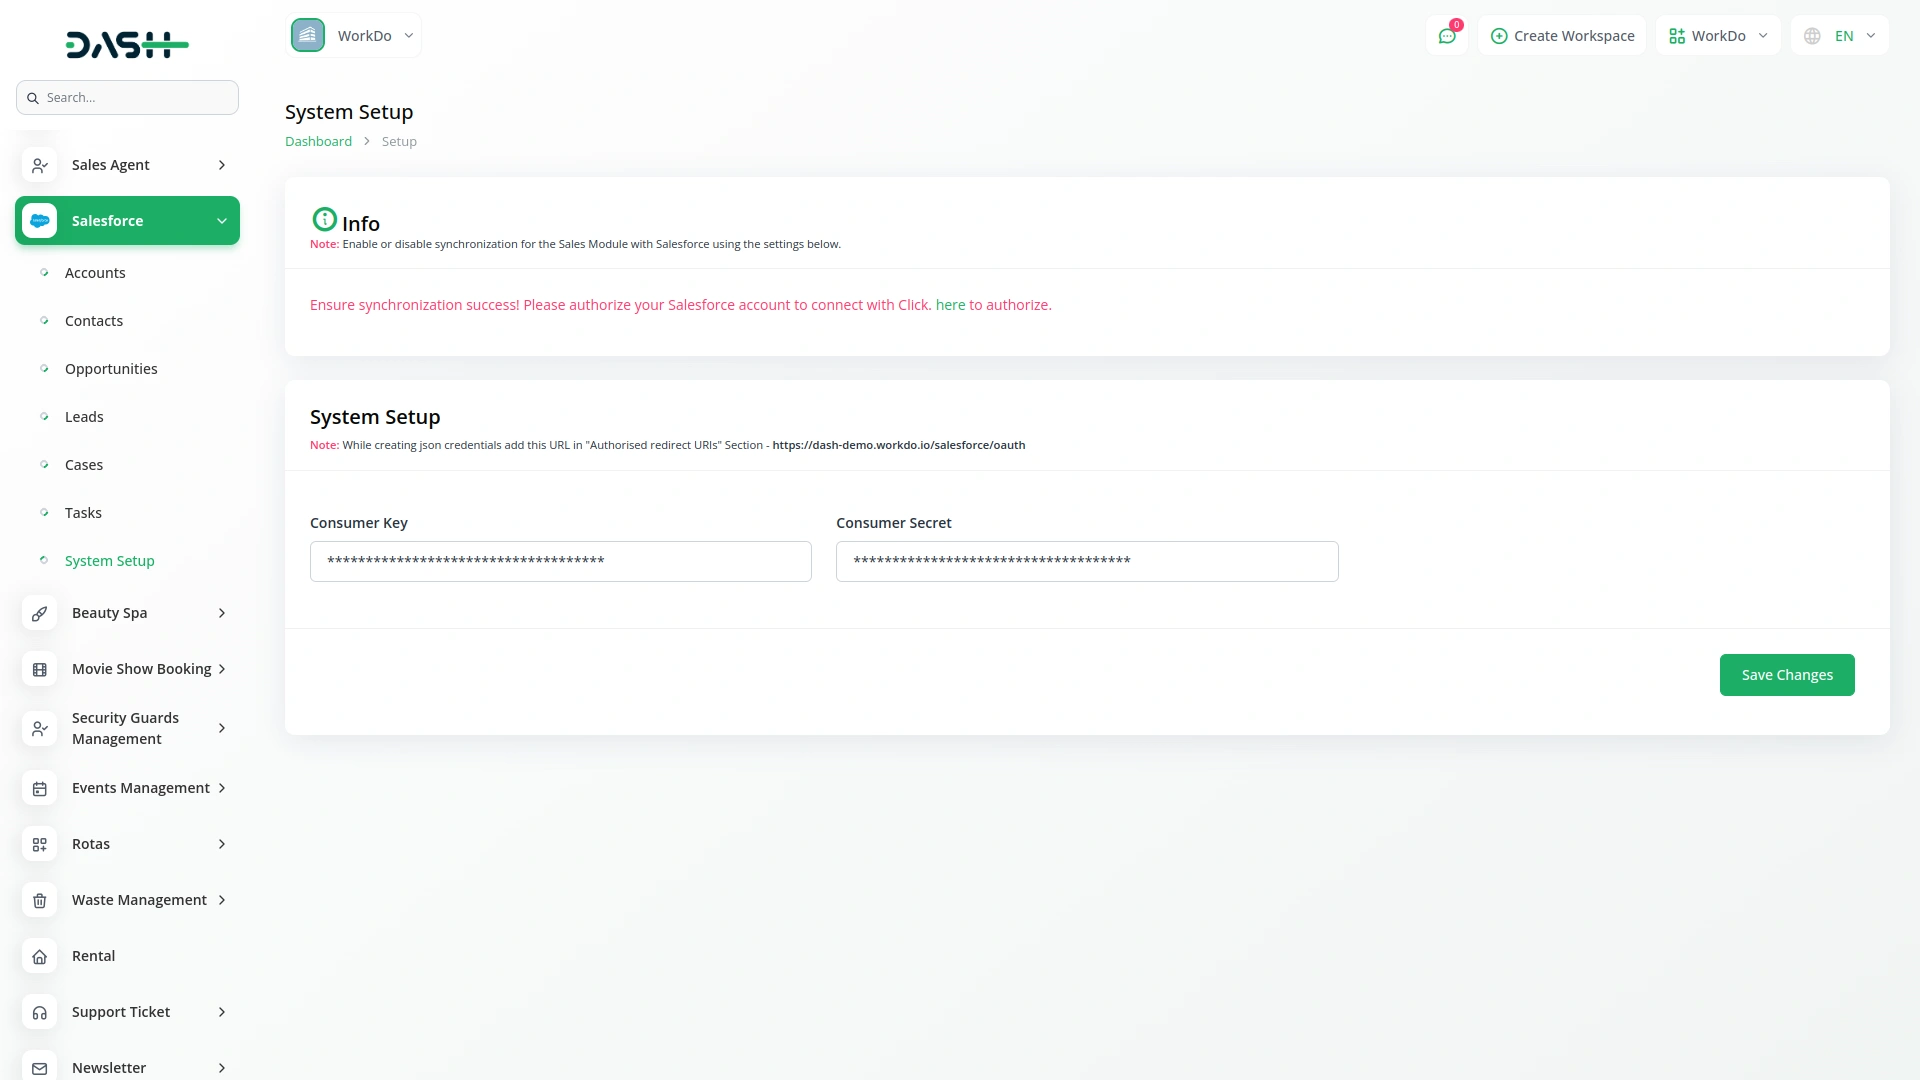Focus the Consumer Key input field
The height and width of the screenshot is (1080, 1920).
(x=560, y=561)
